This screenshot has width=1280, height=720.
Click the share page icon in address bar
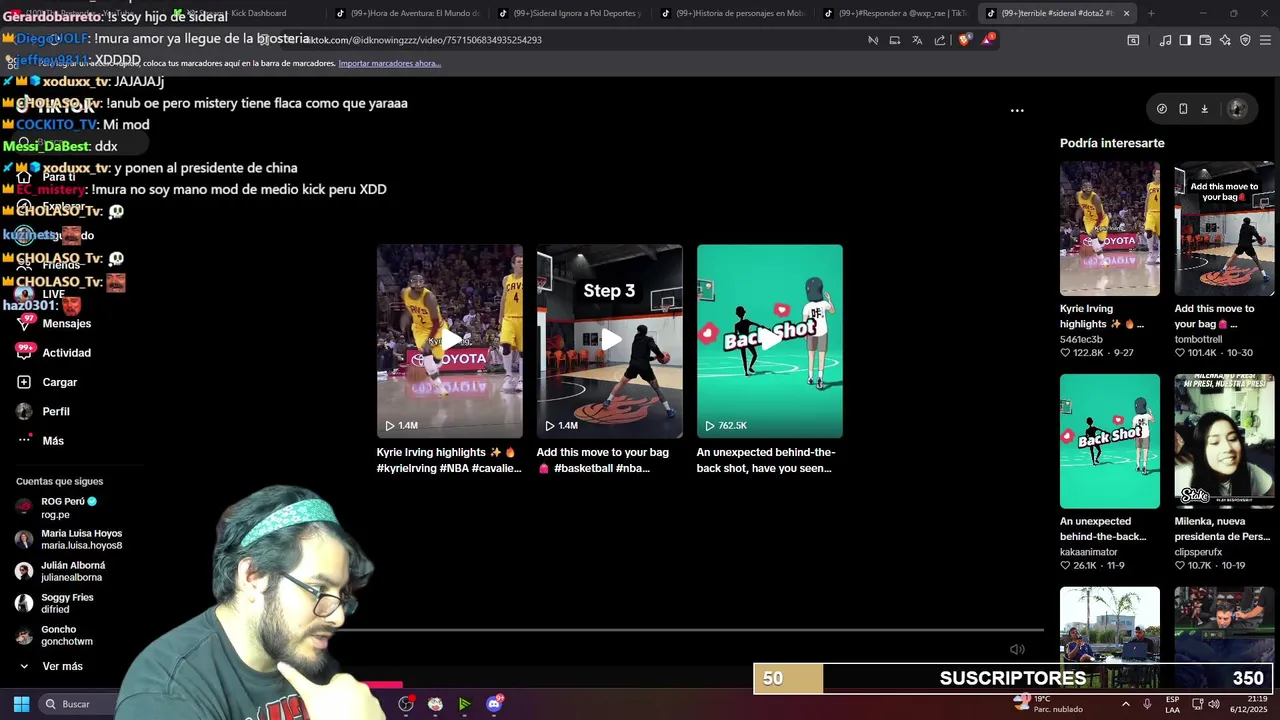(940, 40)
